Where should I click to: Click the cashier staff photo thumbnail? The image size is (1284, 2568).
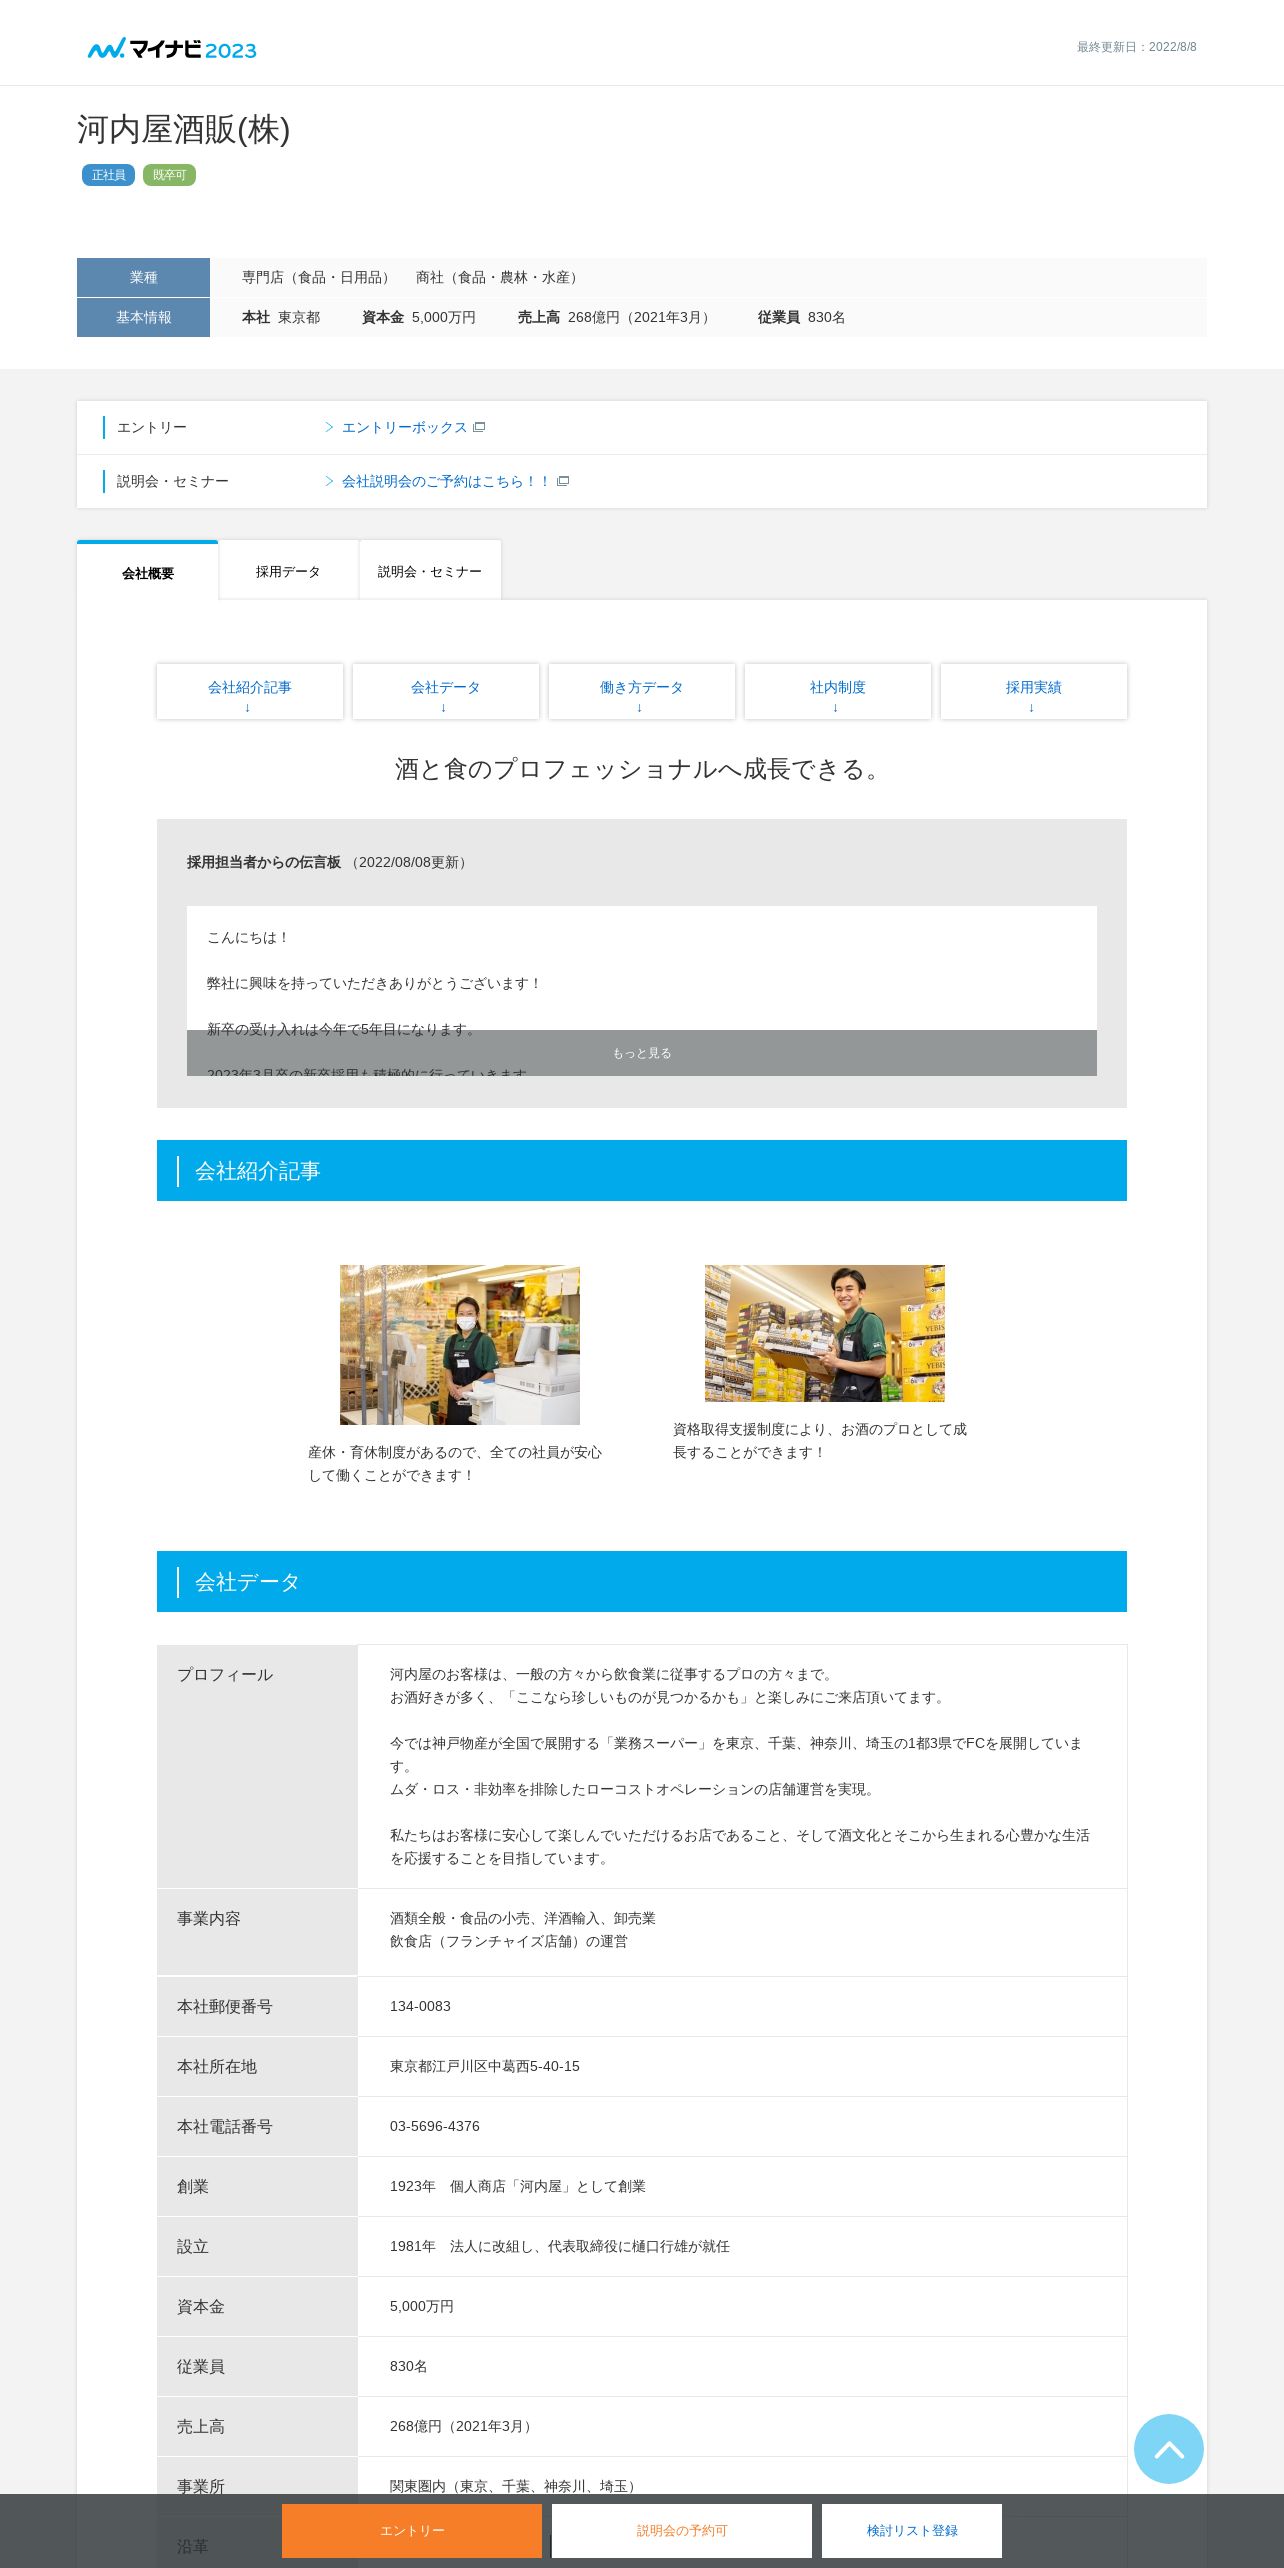[x=460, y=1344]
